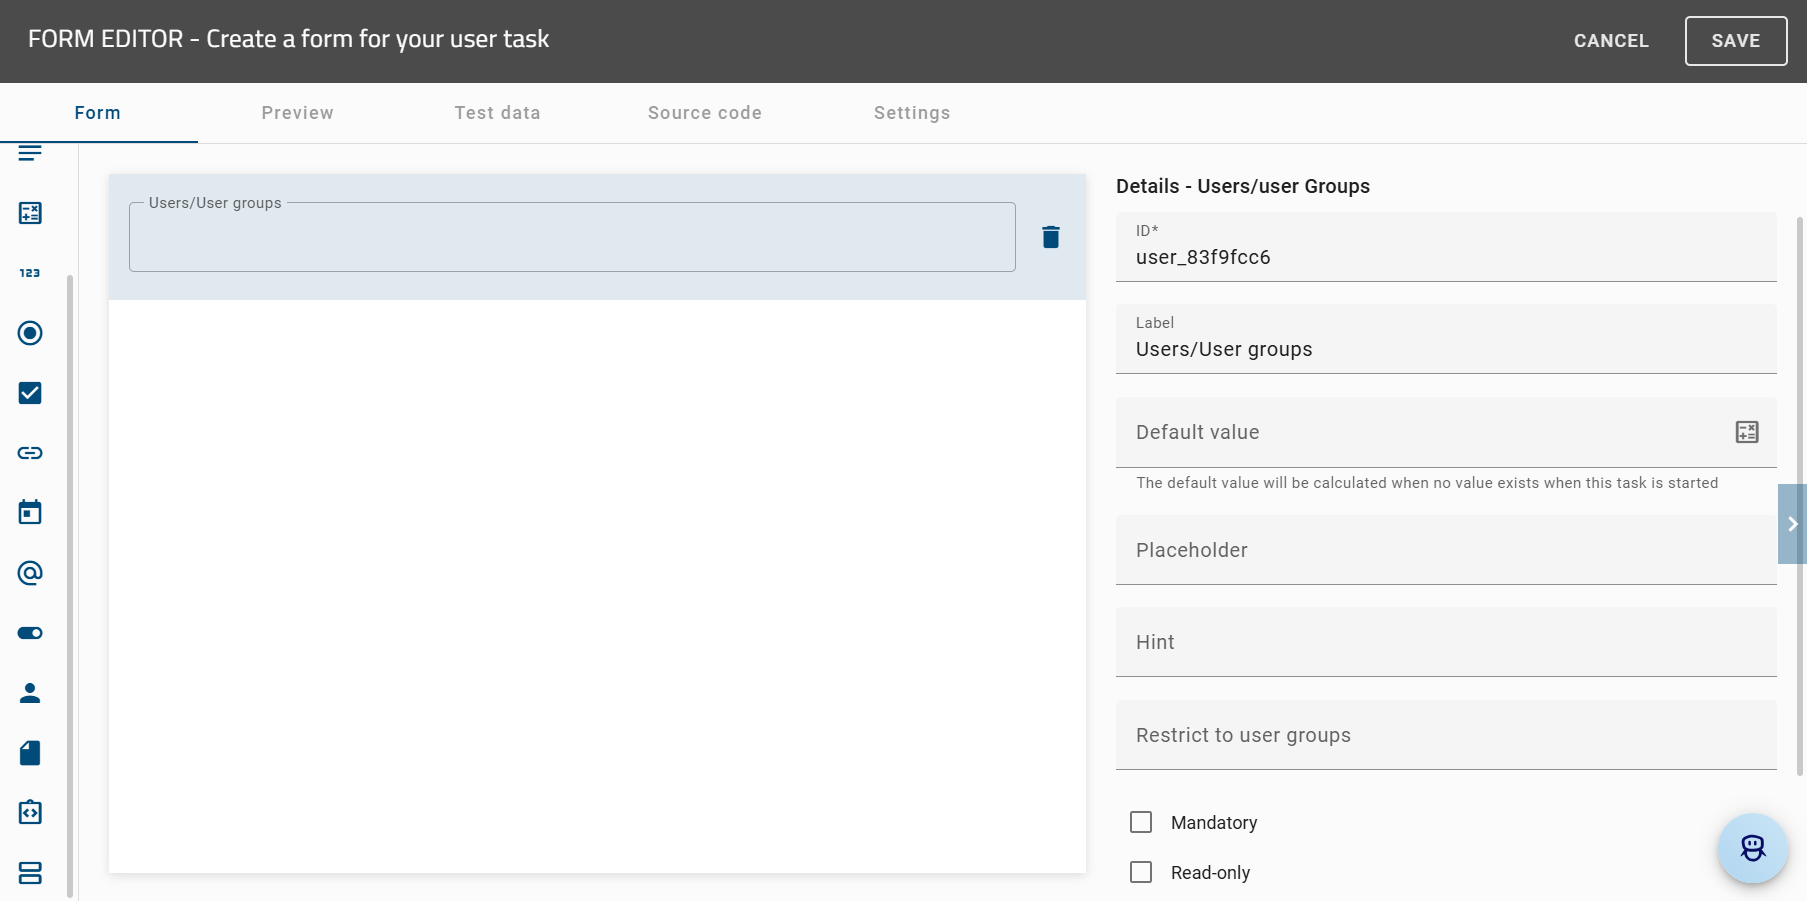This screenshot has height=901, width=1807.
Task: Click the element palette scrollbar
Action: (x=70, y=585)
